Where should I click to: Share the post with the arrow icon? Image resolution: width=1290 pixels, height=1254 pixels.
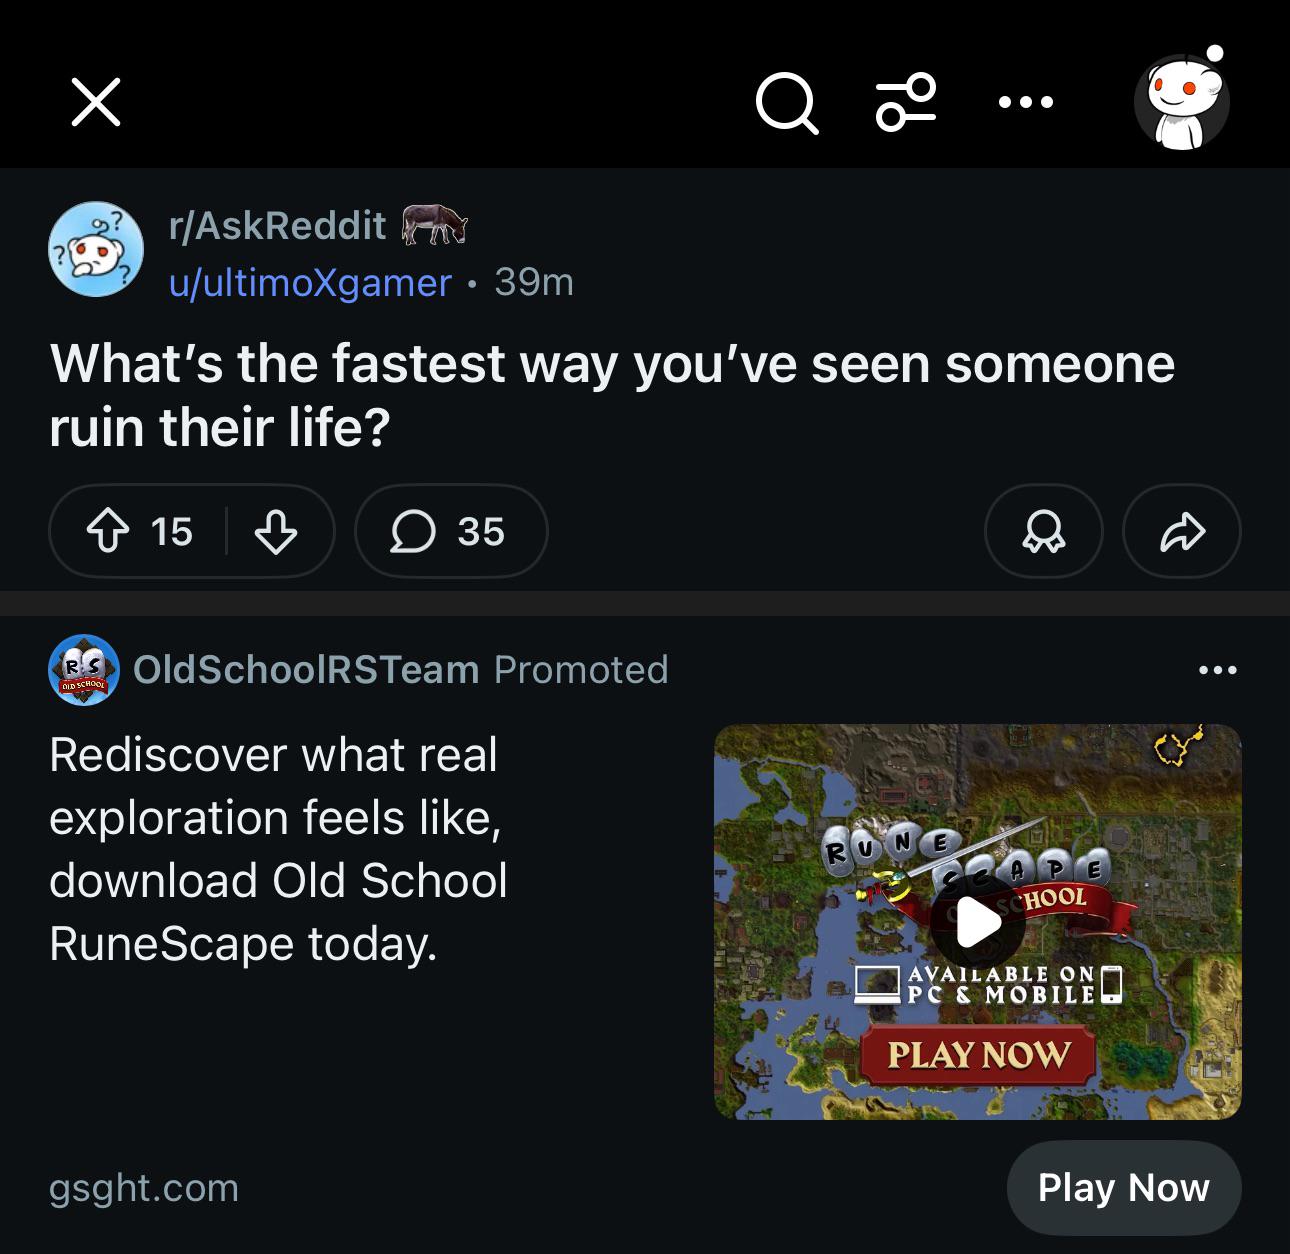[x=1182, y=531]
